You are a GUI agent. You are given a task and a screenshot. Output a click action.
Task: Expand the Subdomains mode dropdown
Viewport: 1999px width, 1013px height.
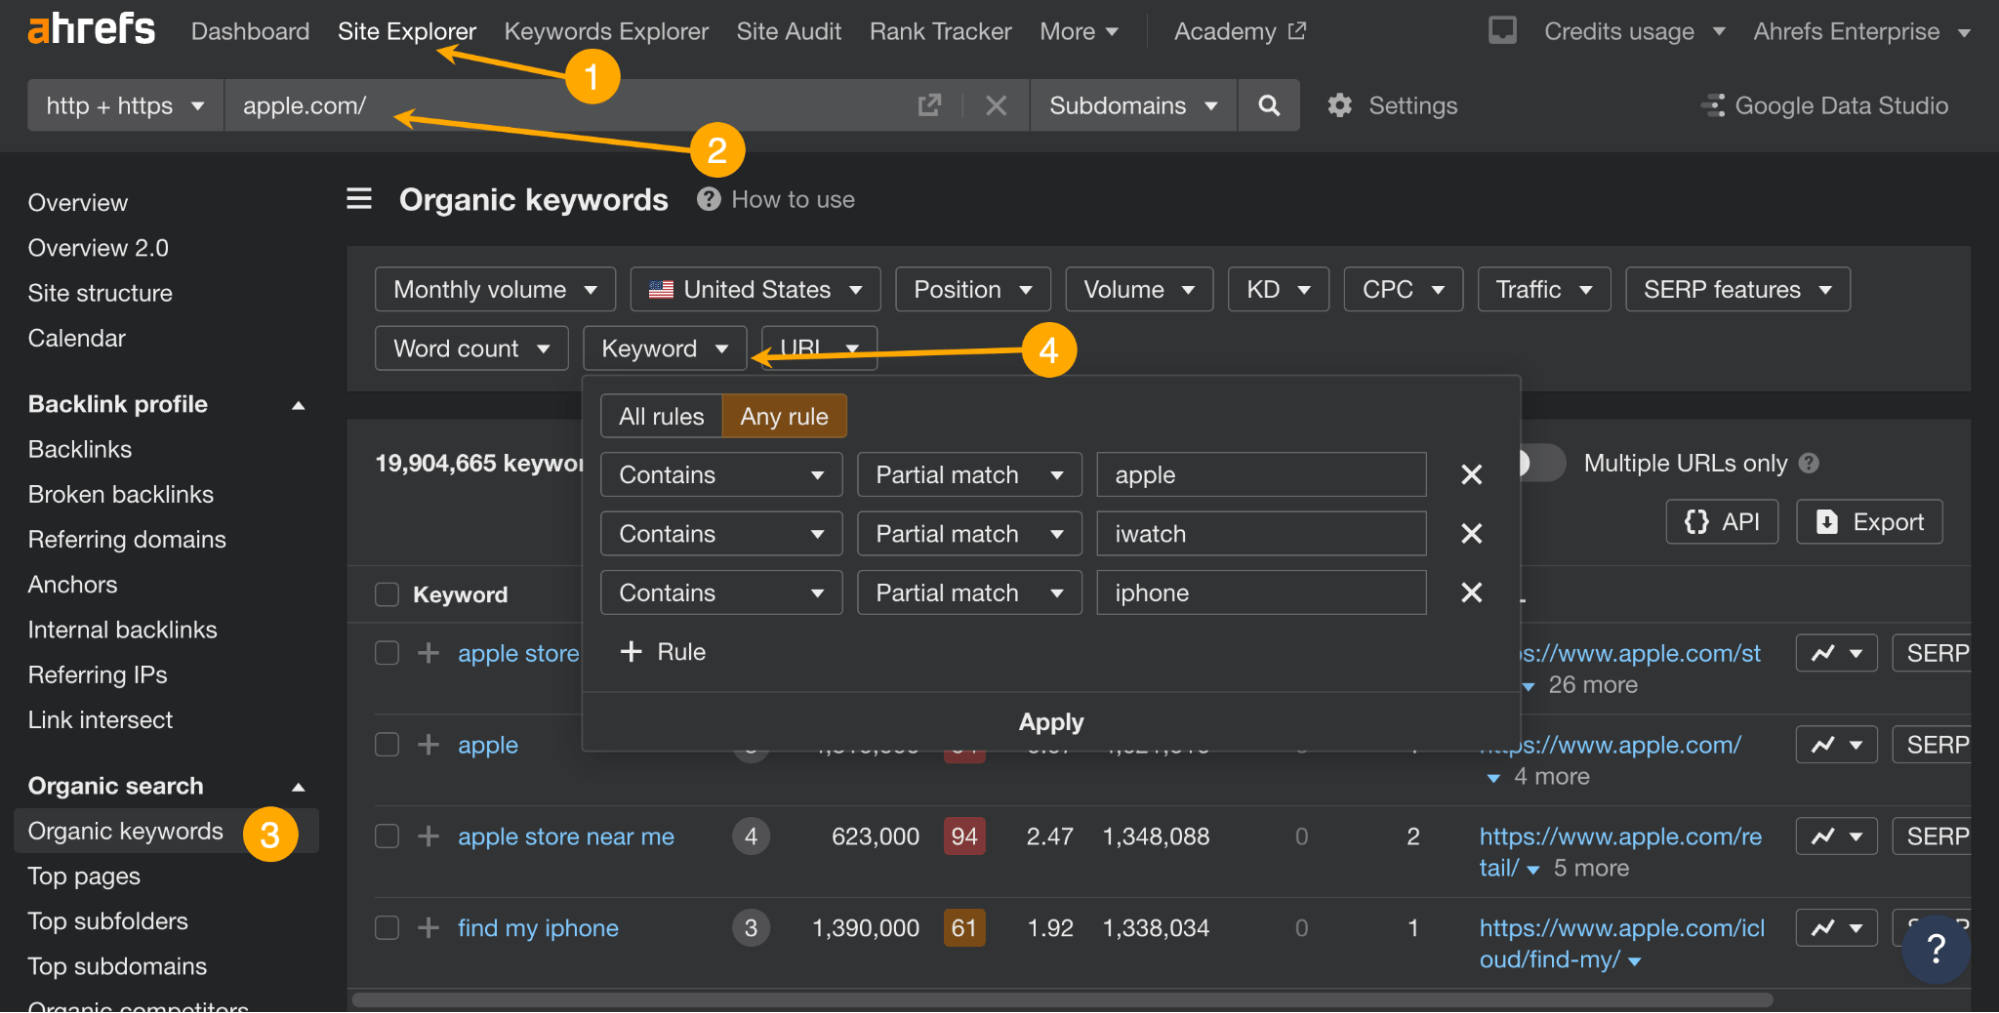click(1132, 106)
